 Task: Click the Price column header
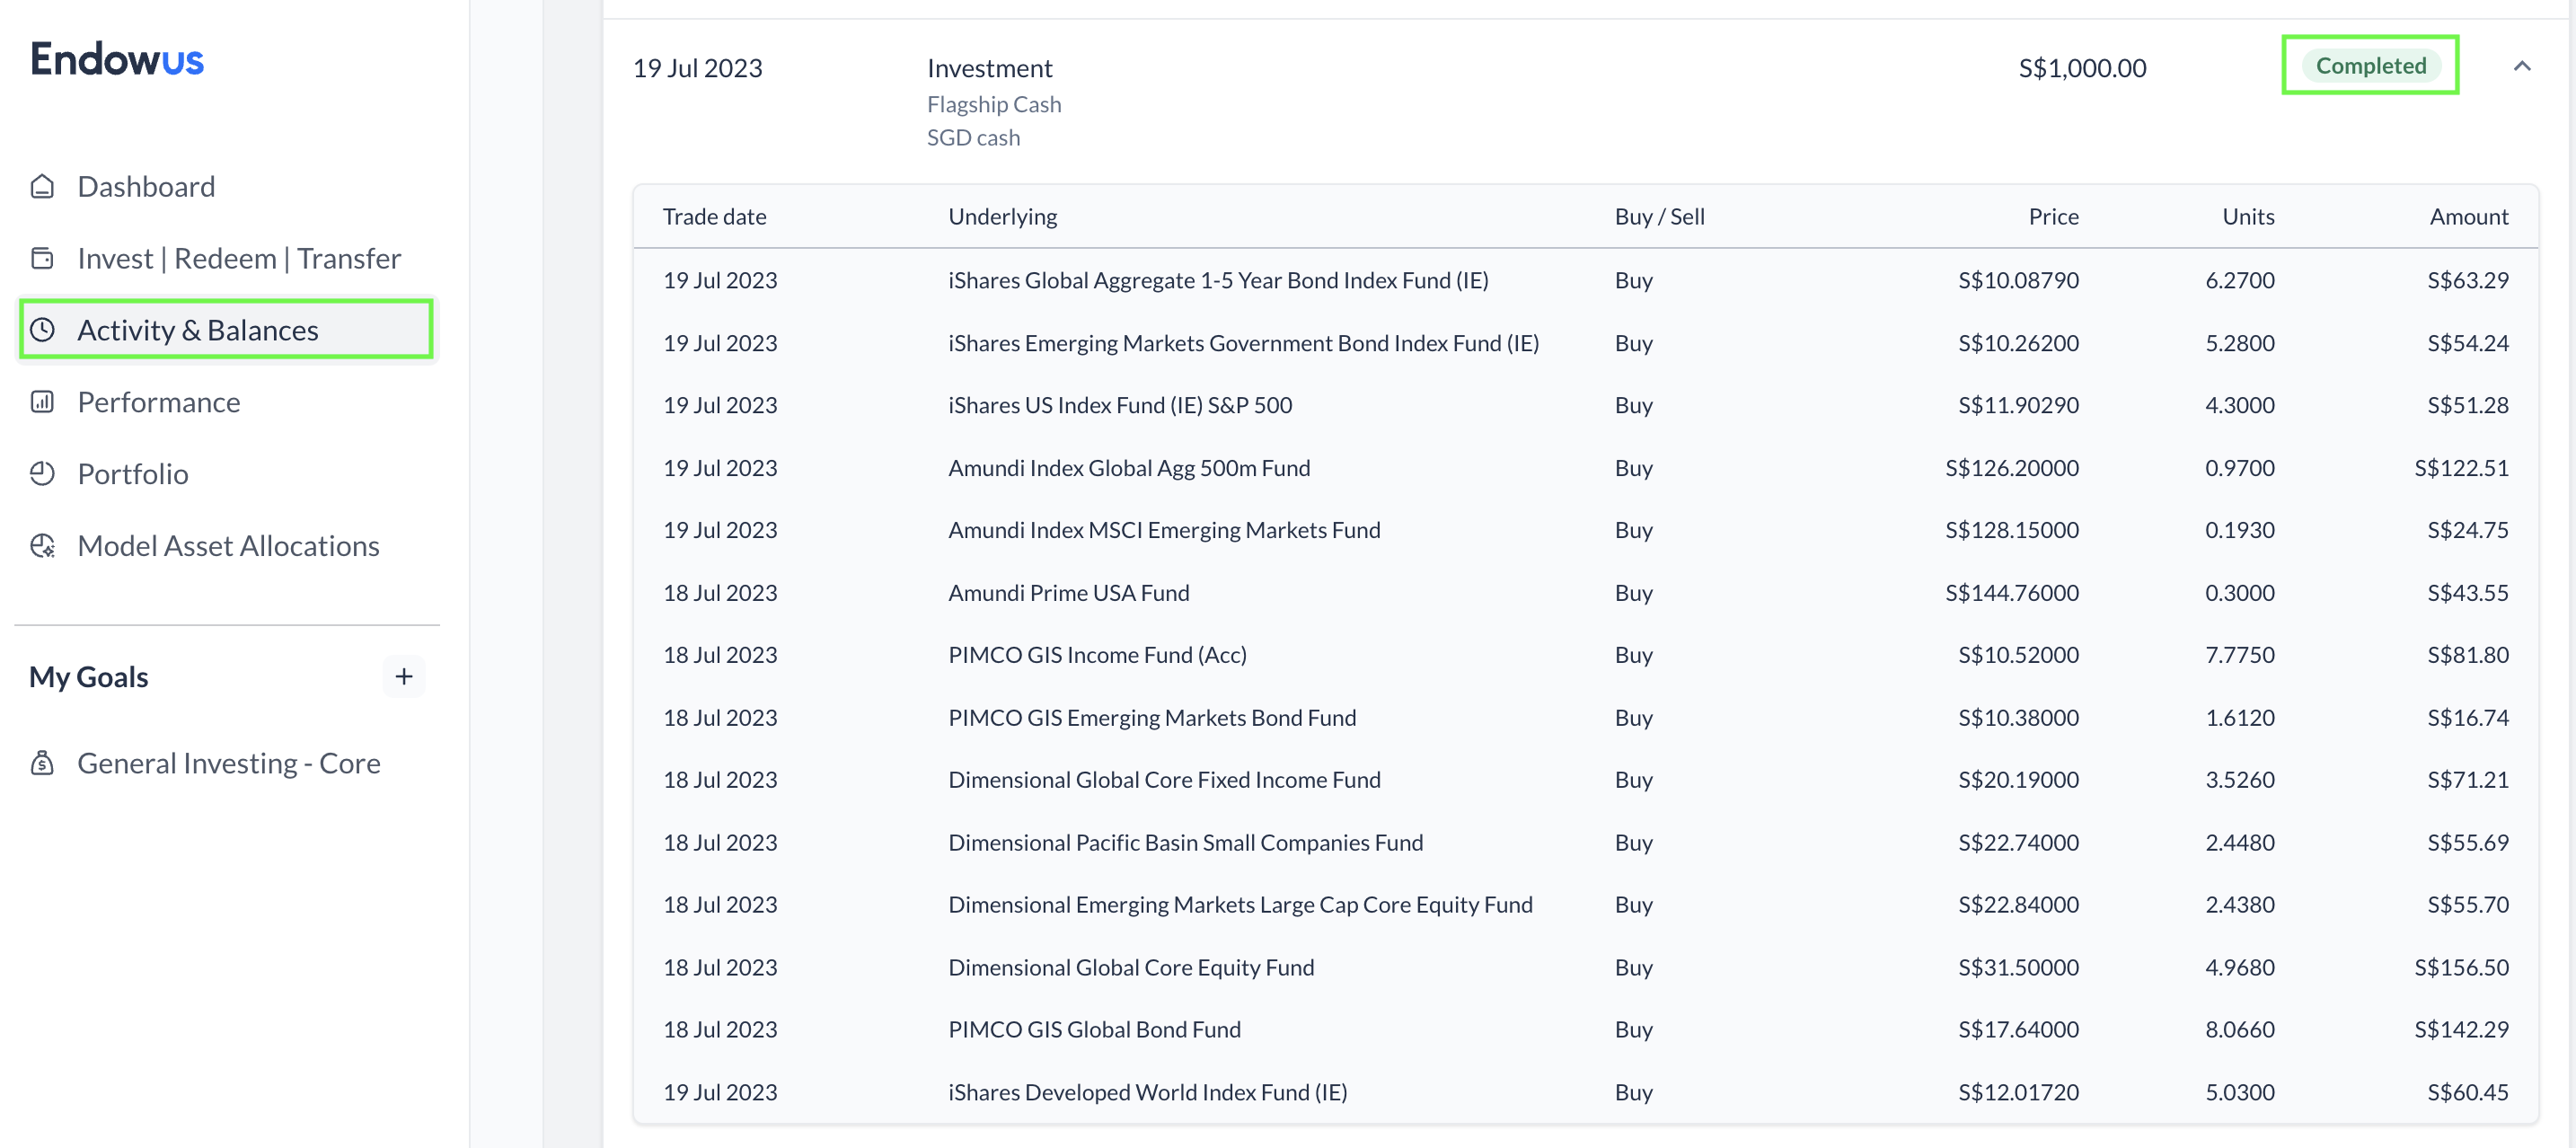(x=2053, y=216)
